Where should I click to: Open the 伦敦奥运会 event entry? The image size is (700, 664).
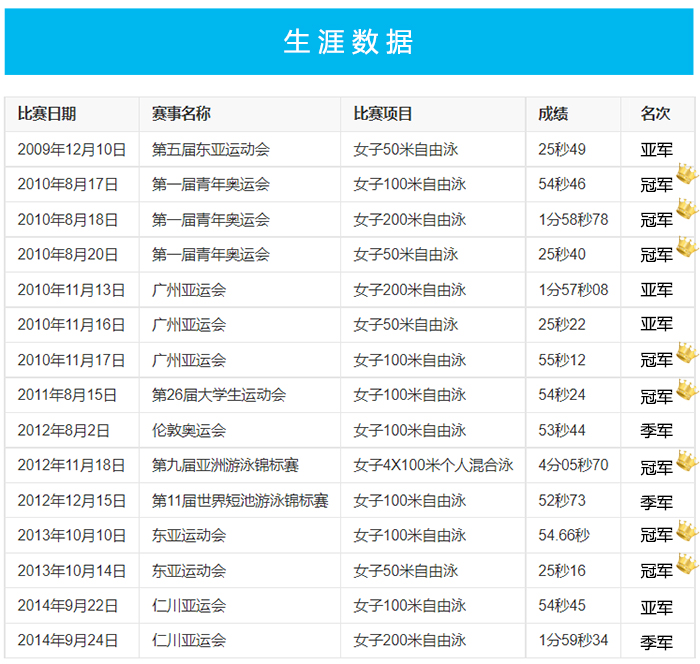(x=189, y=431)
